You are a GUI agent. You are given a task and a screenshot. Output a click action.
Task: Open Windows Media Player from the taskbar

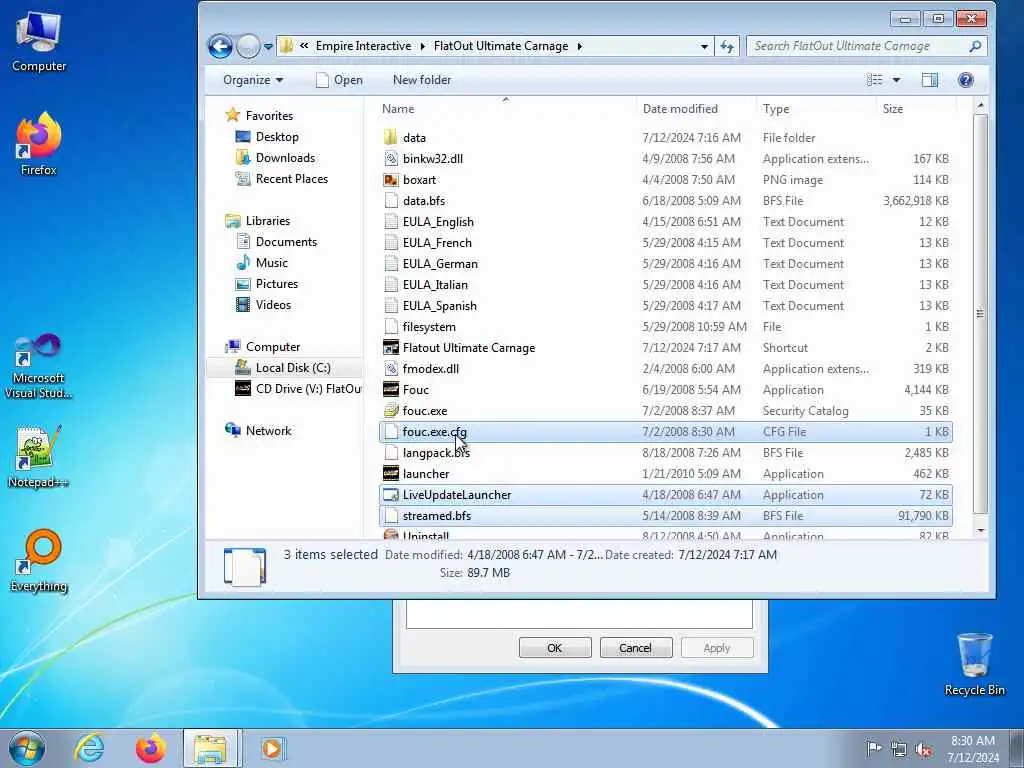coord(272,748)
